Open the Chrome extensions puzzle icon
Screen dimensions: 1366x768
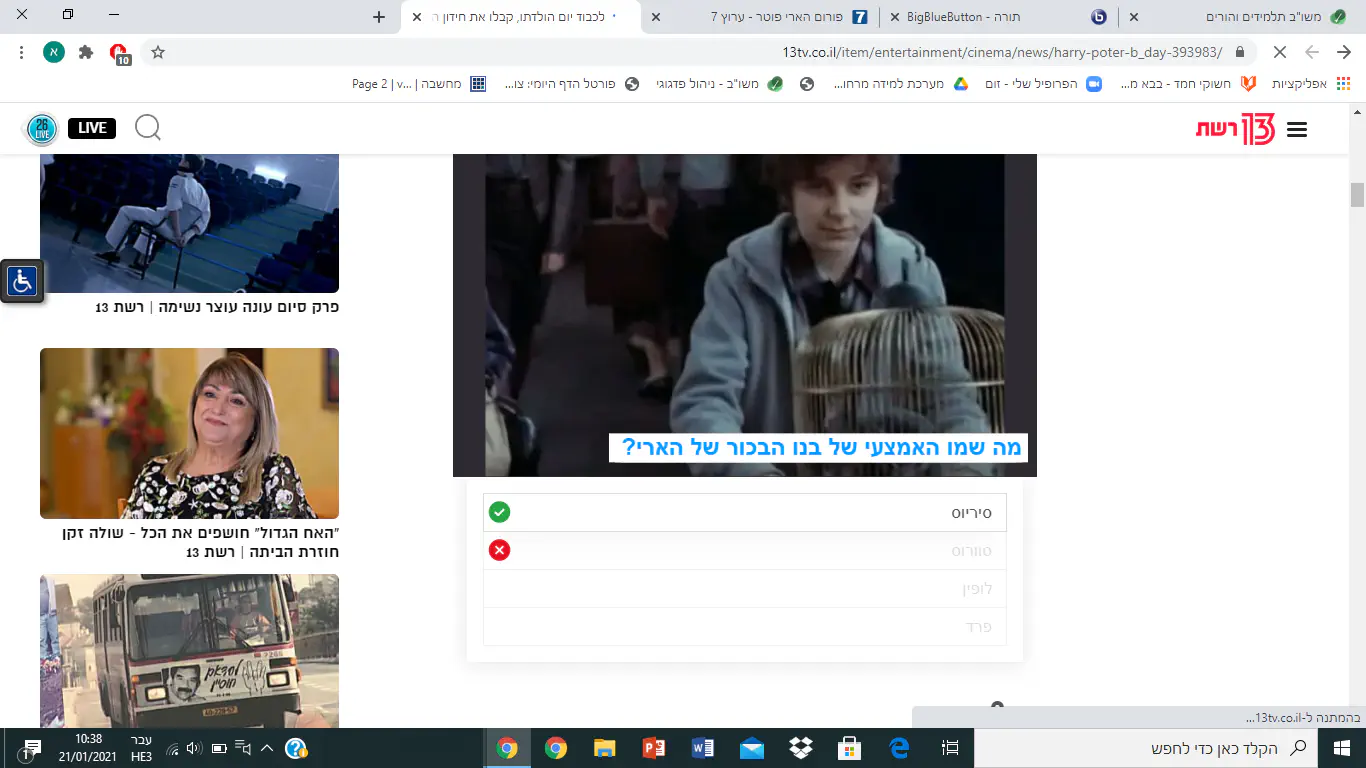point(86,52)
